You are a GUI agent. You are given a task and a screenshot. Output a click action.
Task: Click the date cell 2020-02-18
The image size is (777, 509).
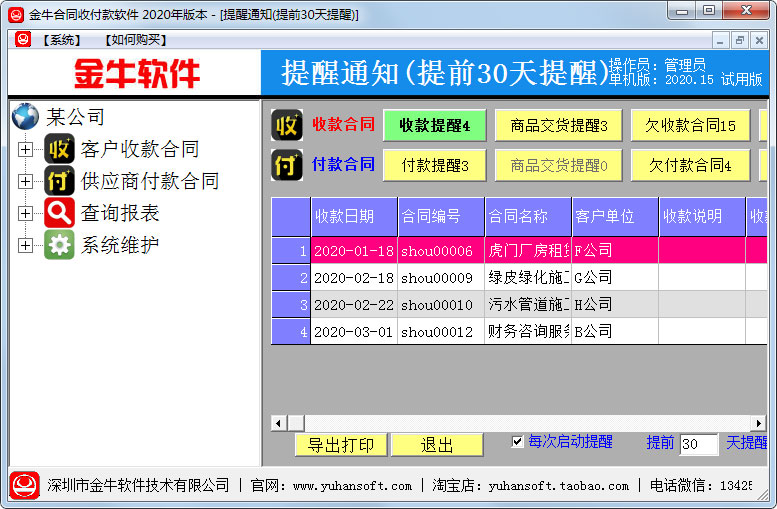[x=354, y=278]
